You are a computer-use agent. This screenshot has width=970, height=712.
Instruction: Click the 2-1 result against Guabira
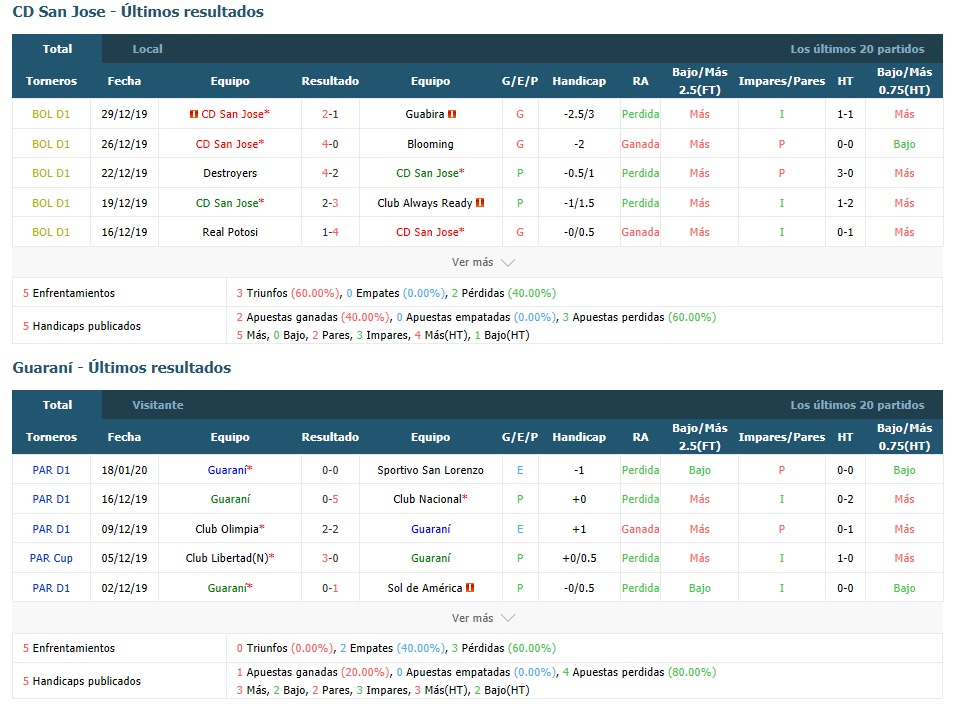pos(330,114)
